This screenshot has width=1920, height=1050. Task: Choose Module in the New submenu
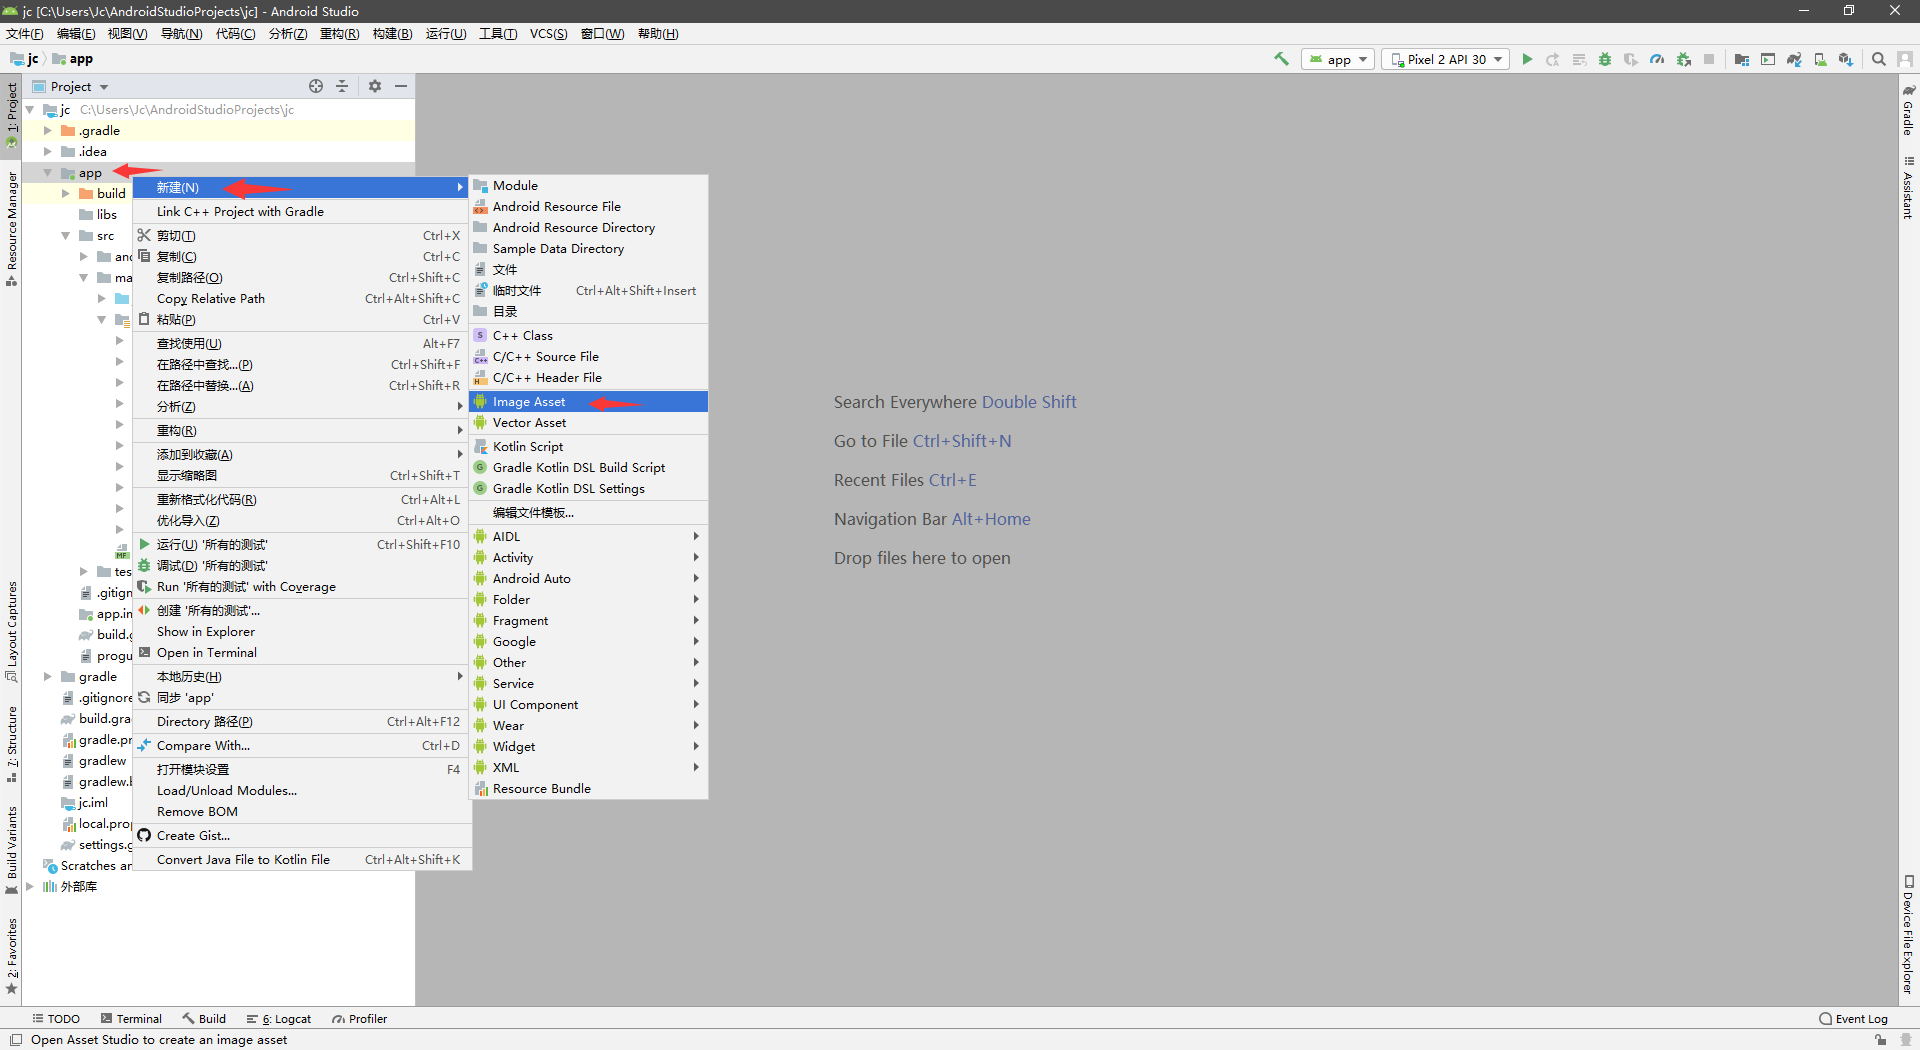coord(589,185)
